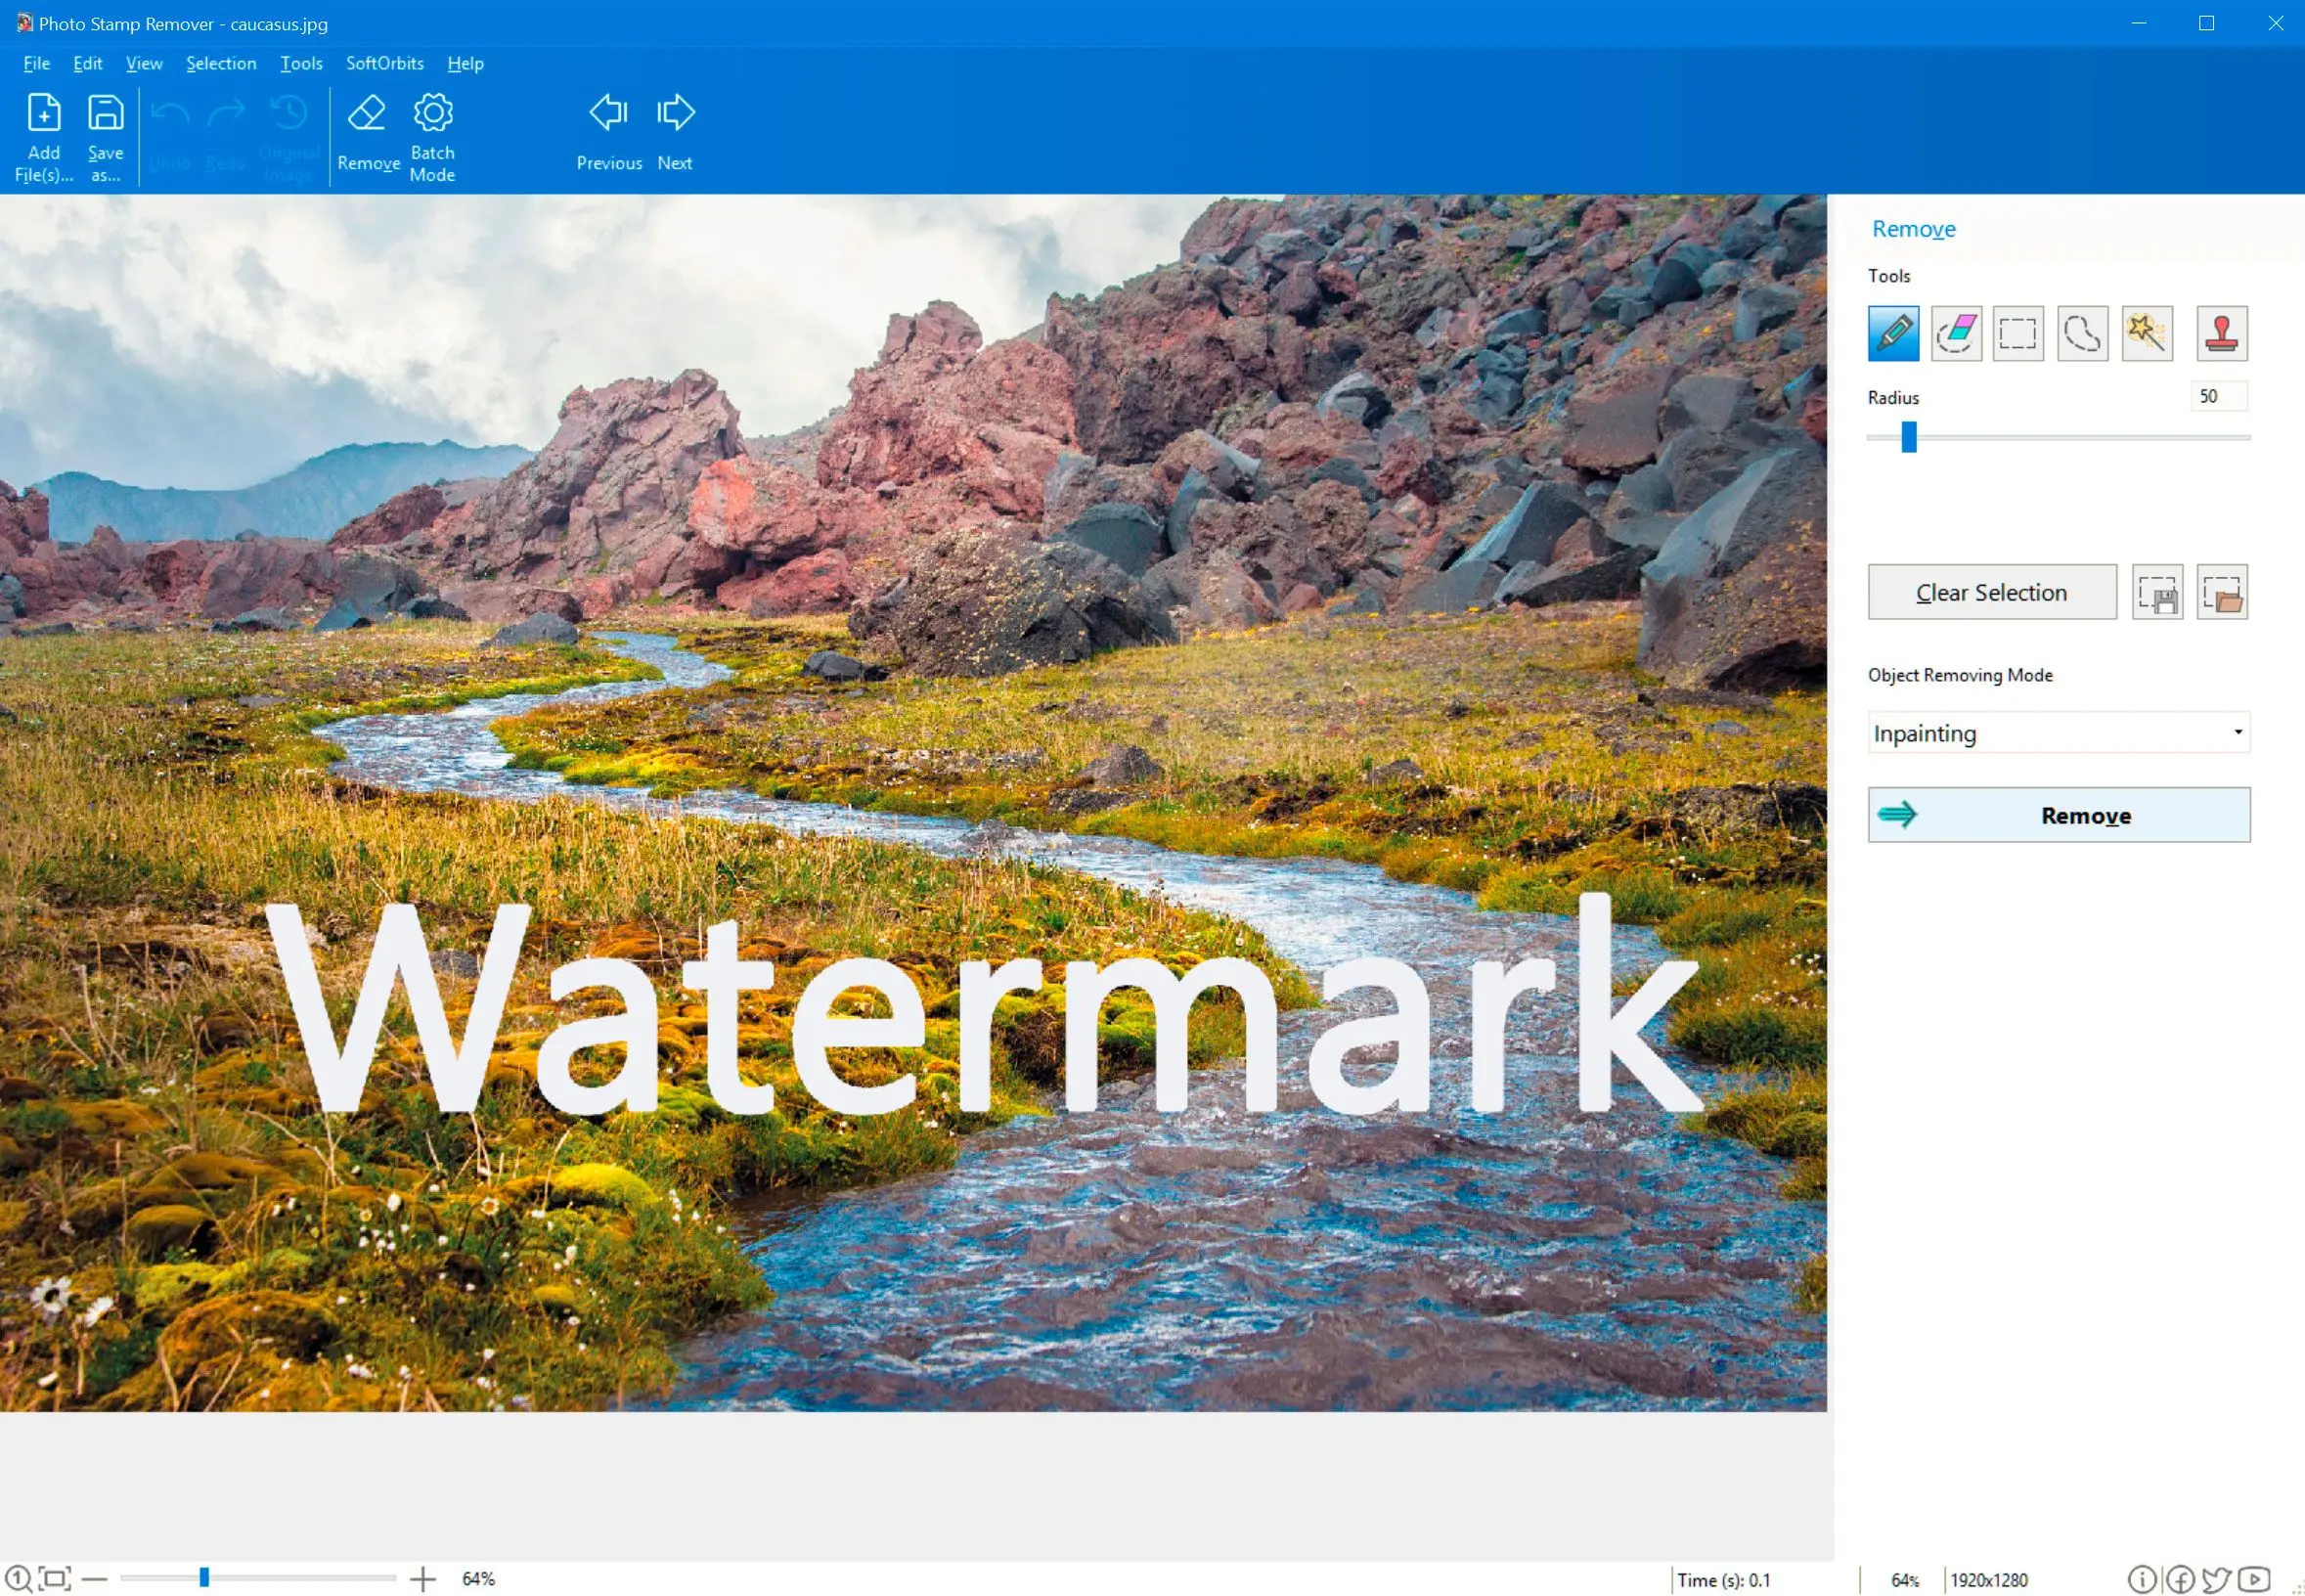Screen dimensions: 2305x1596
Task: Select the Eraser selection tool
Action: [1957, 332]
